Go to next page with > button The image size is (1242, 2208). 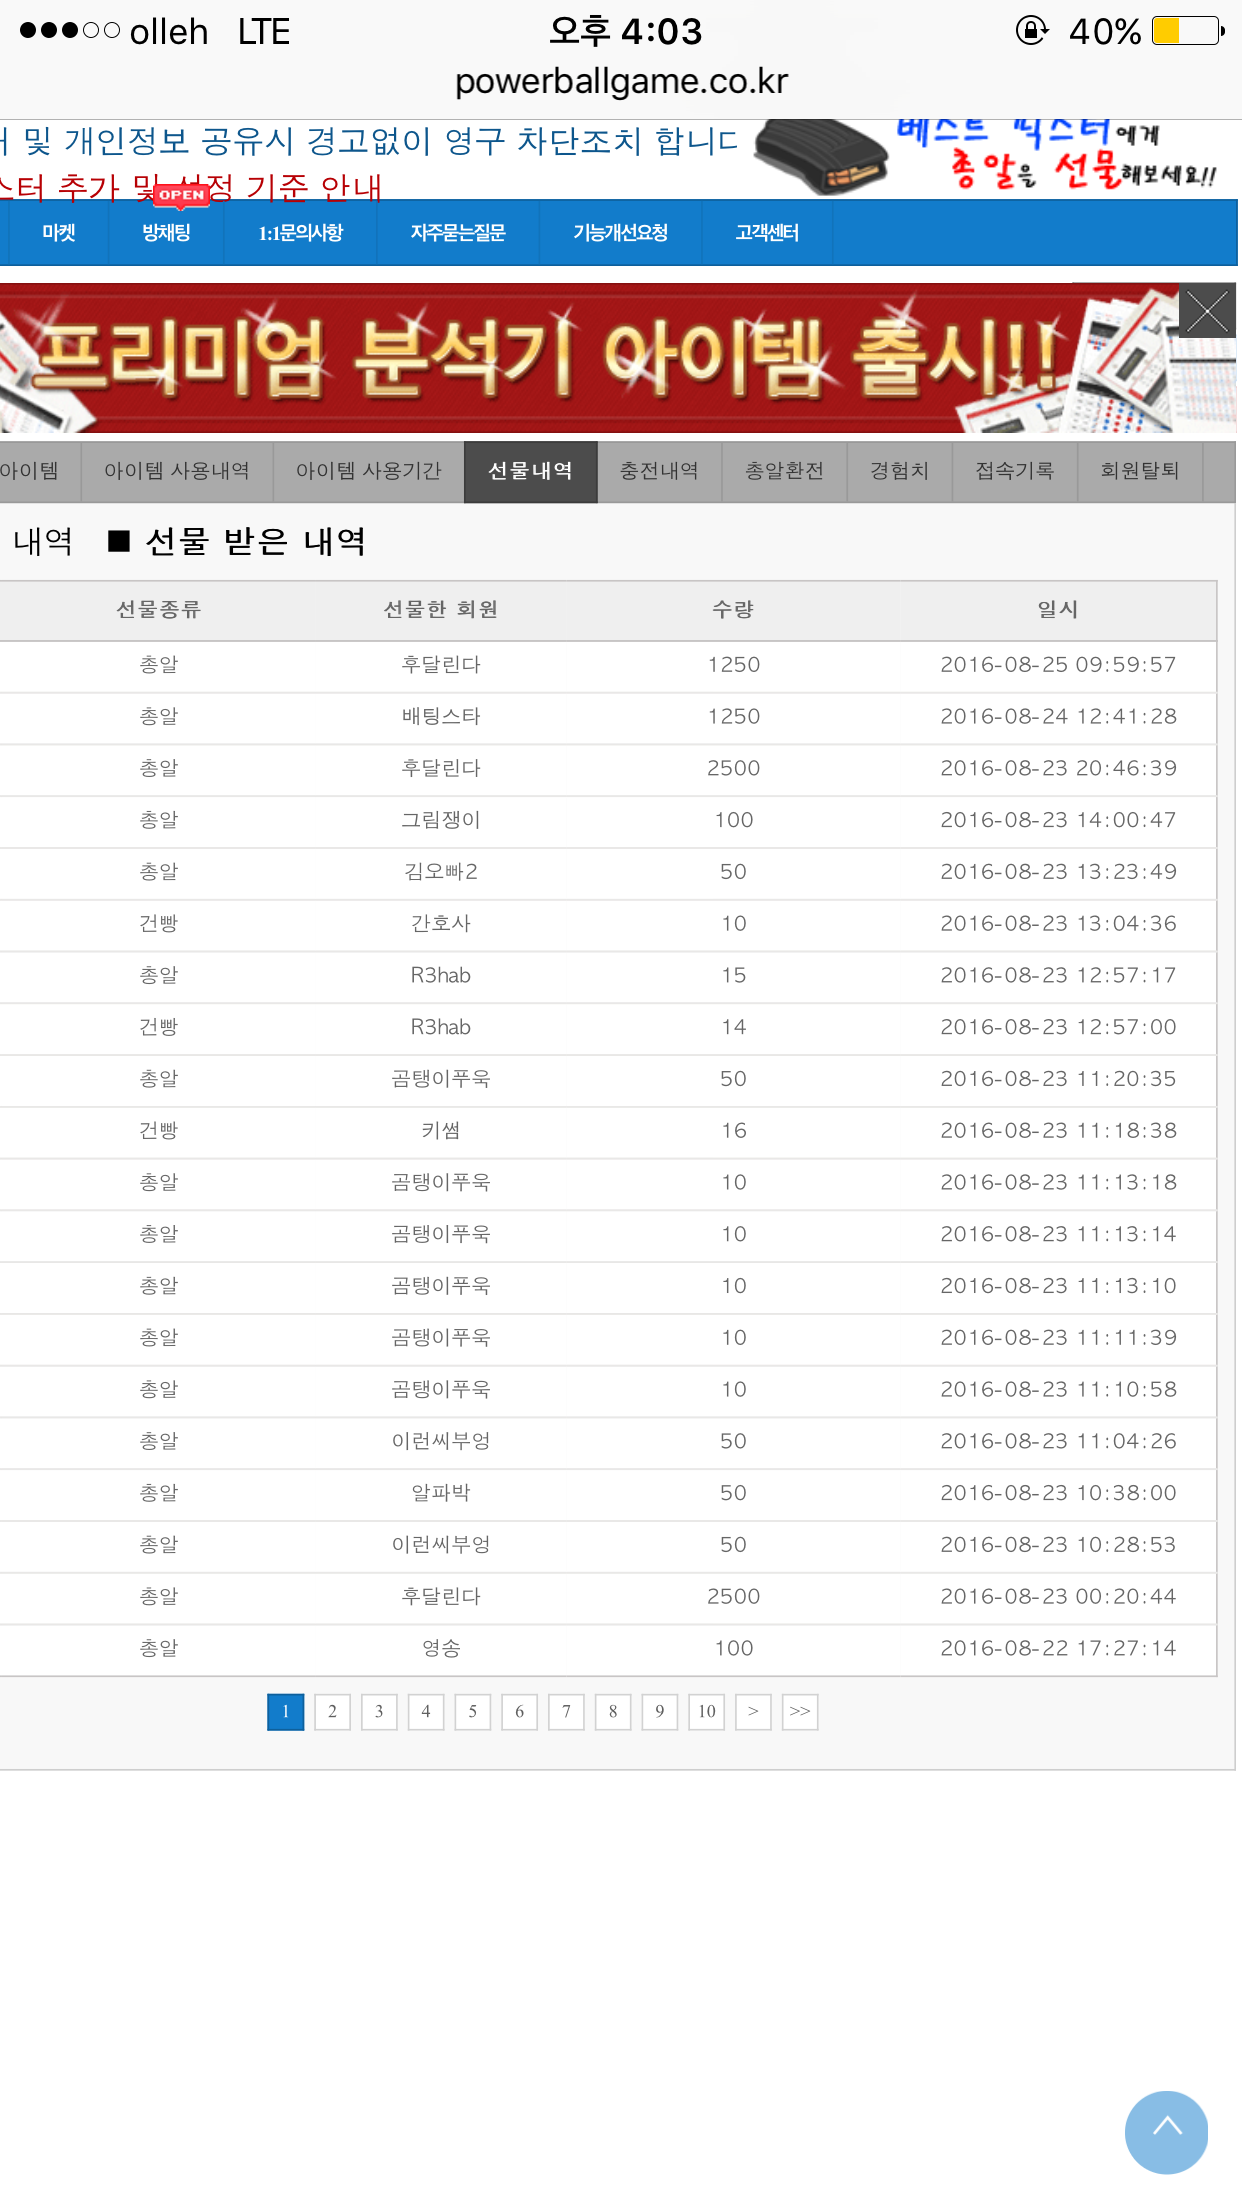coord(753,1711)
